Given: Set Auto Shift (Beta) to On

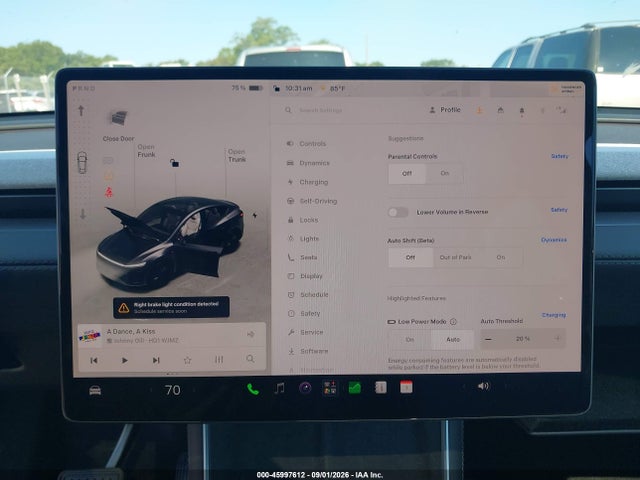Looking at the screenshot, I should pyautogui.click(x=501, y=258).
